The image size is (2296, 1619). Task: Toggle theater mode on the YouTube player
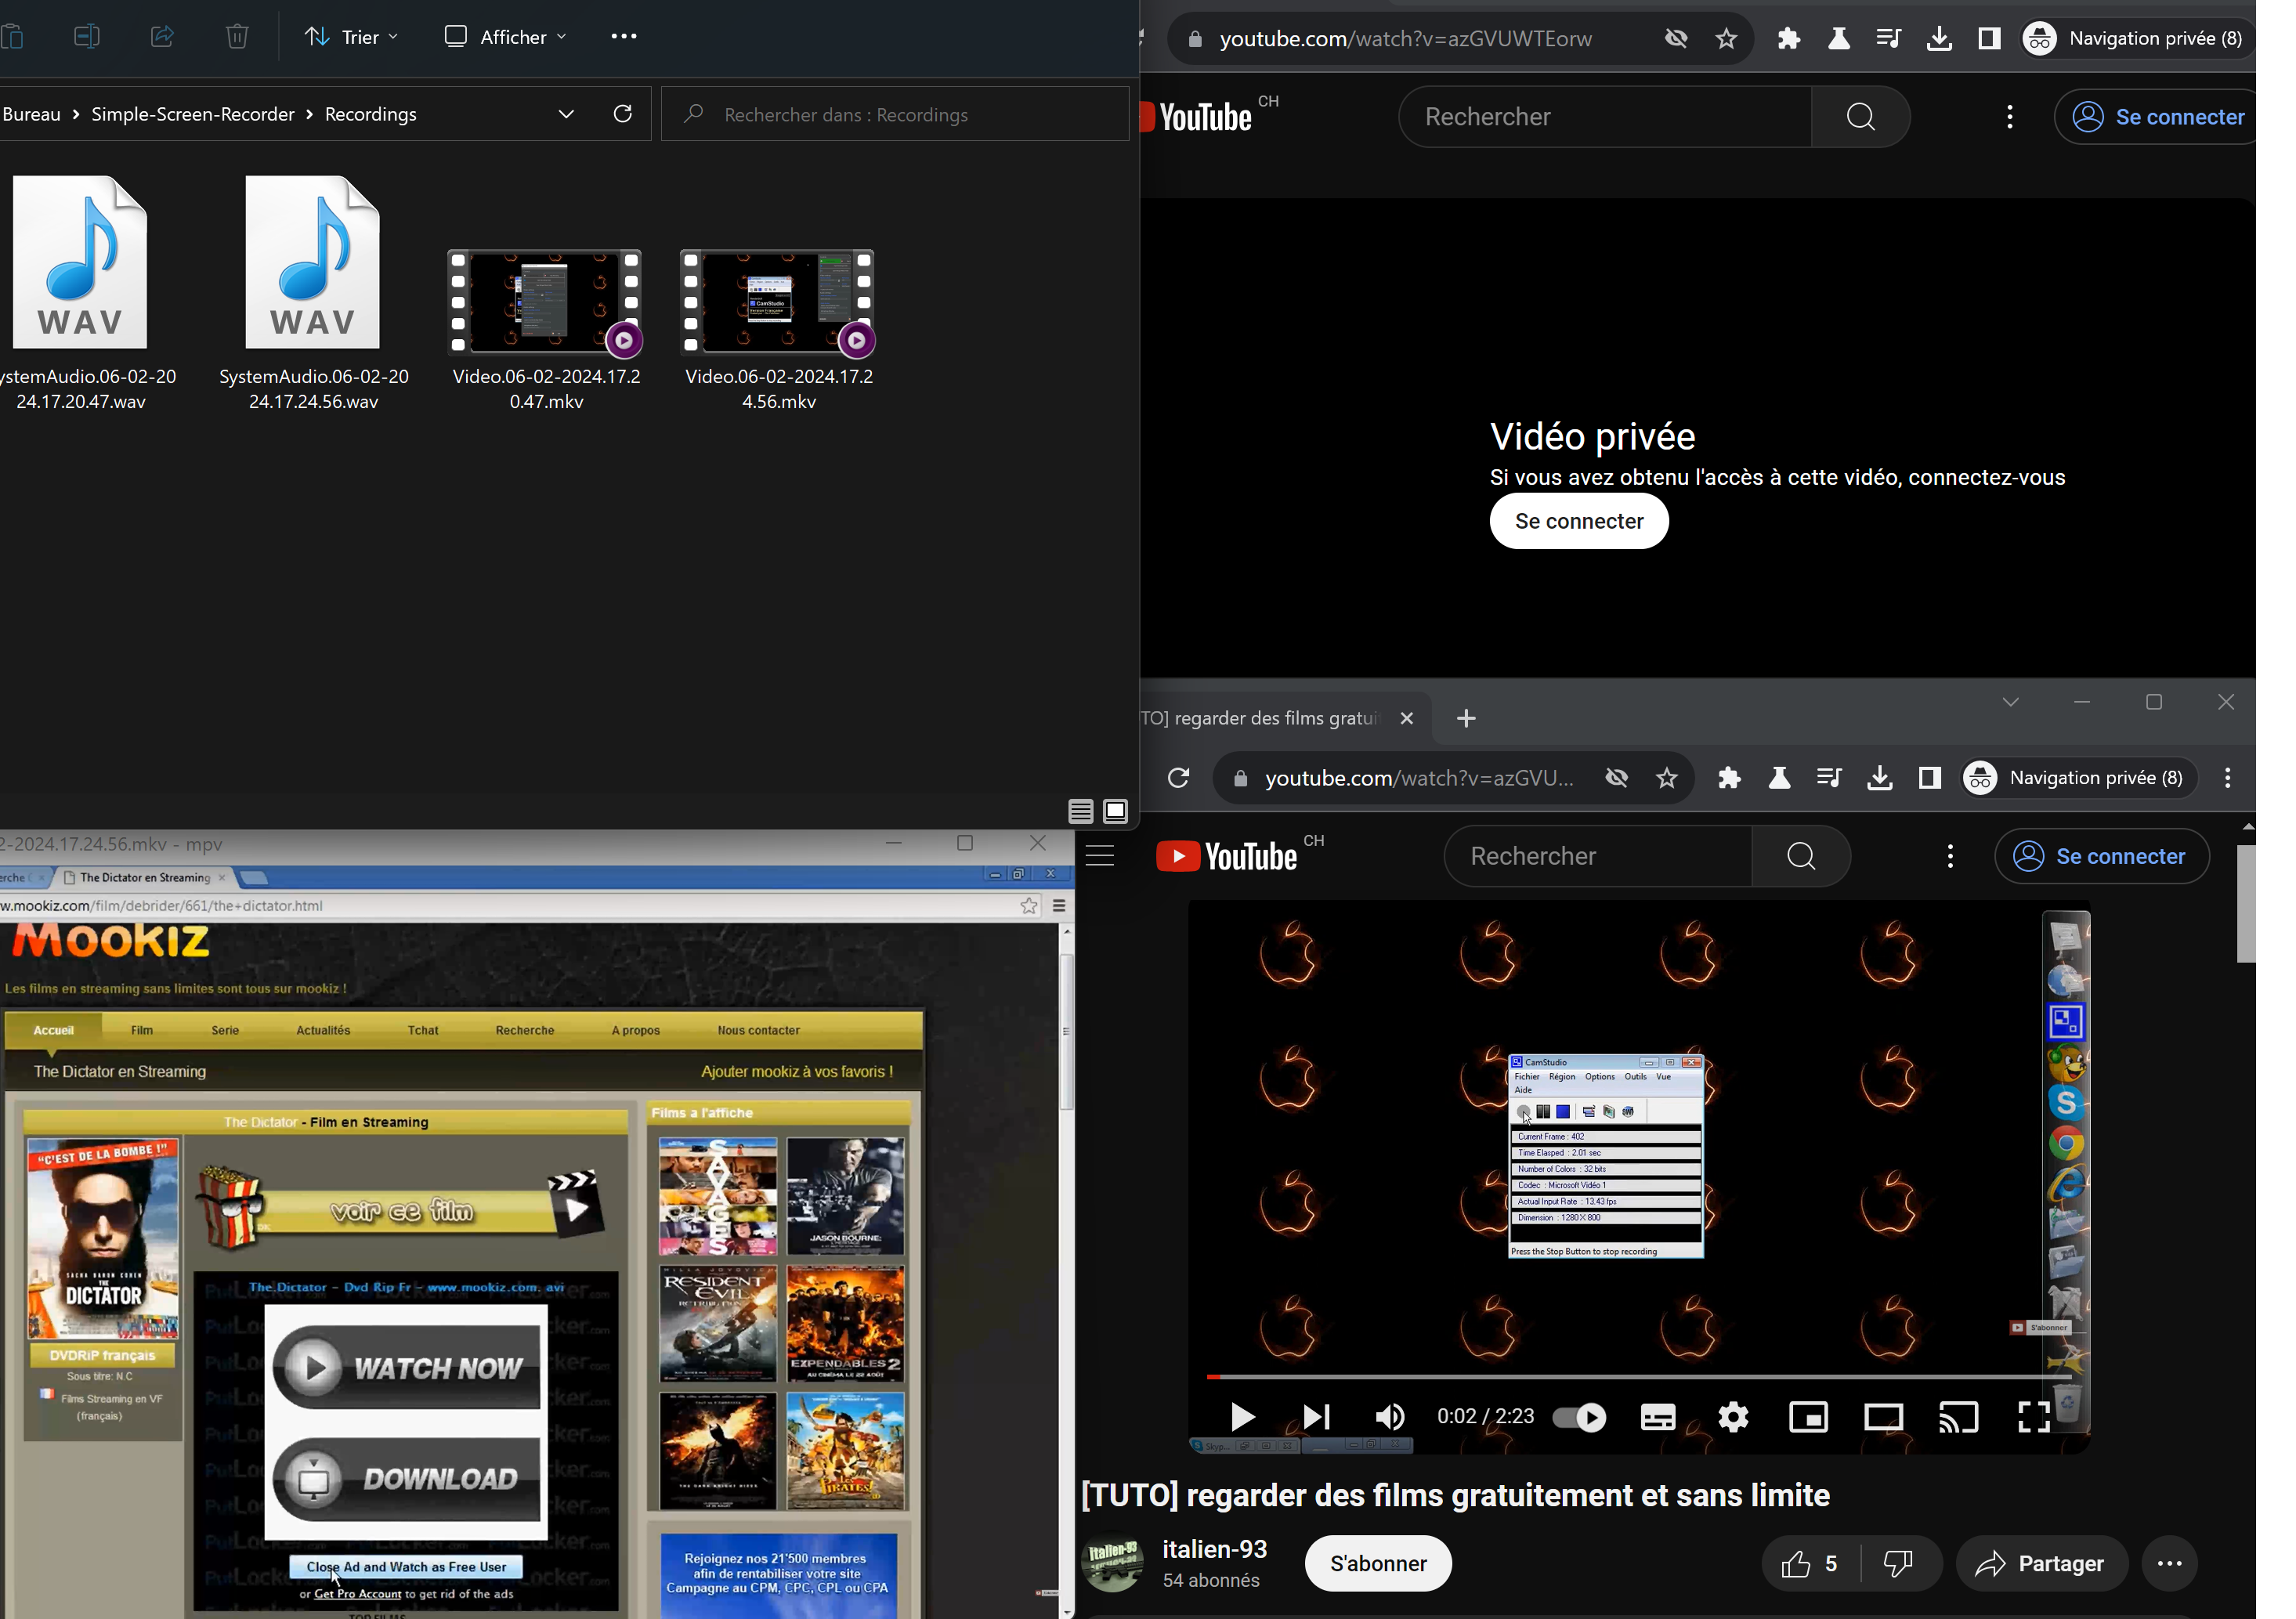point(1883,1417)
